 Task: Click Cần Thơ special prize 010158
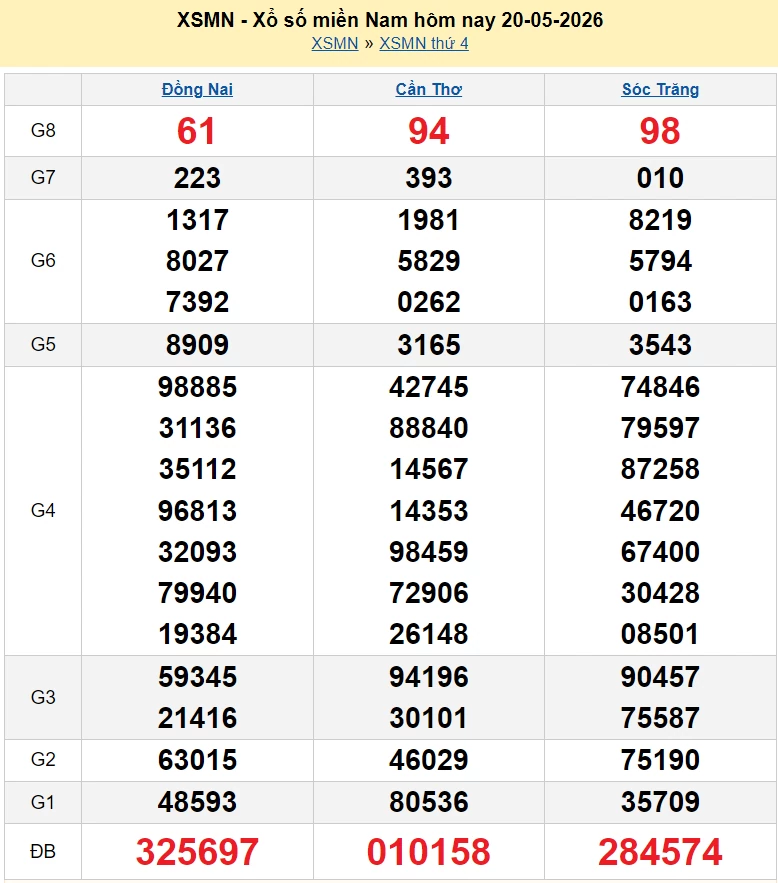pos(429,852)
